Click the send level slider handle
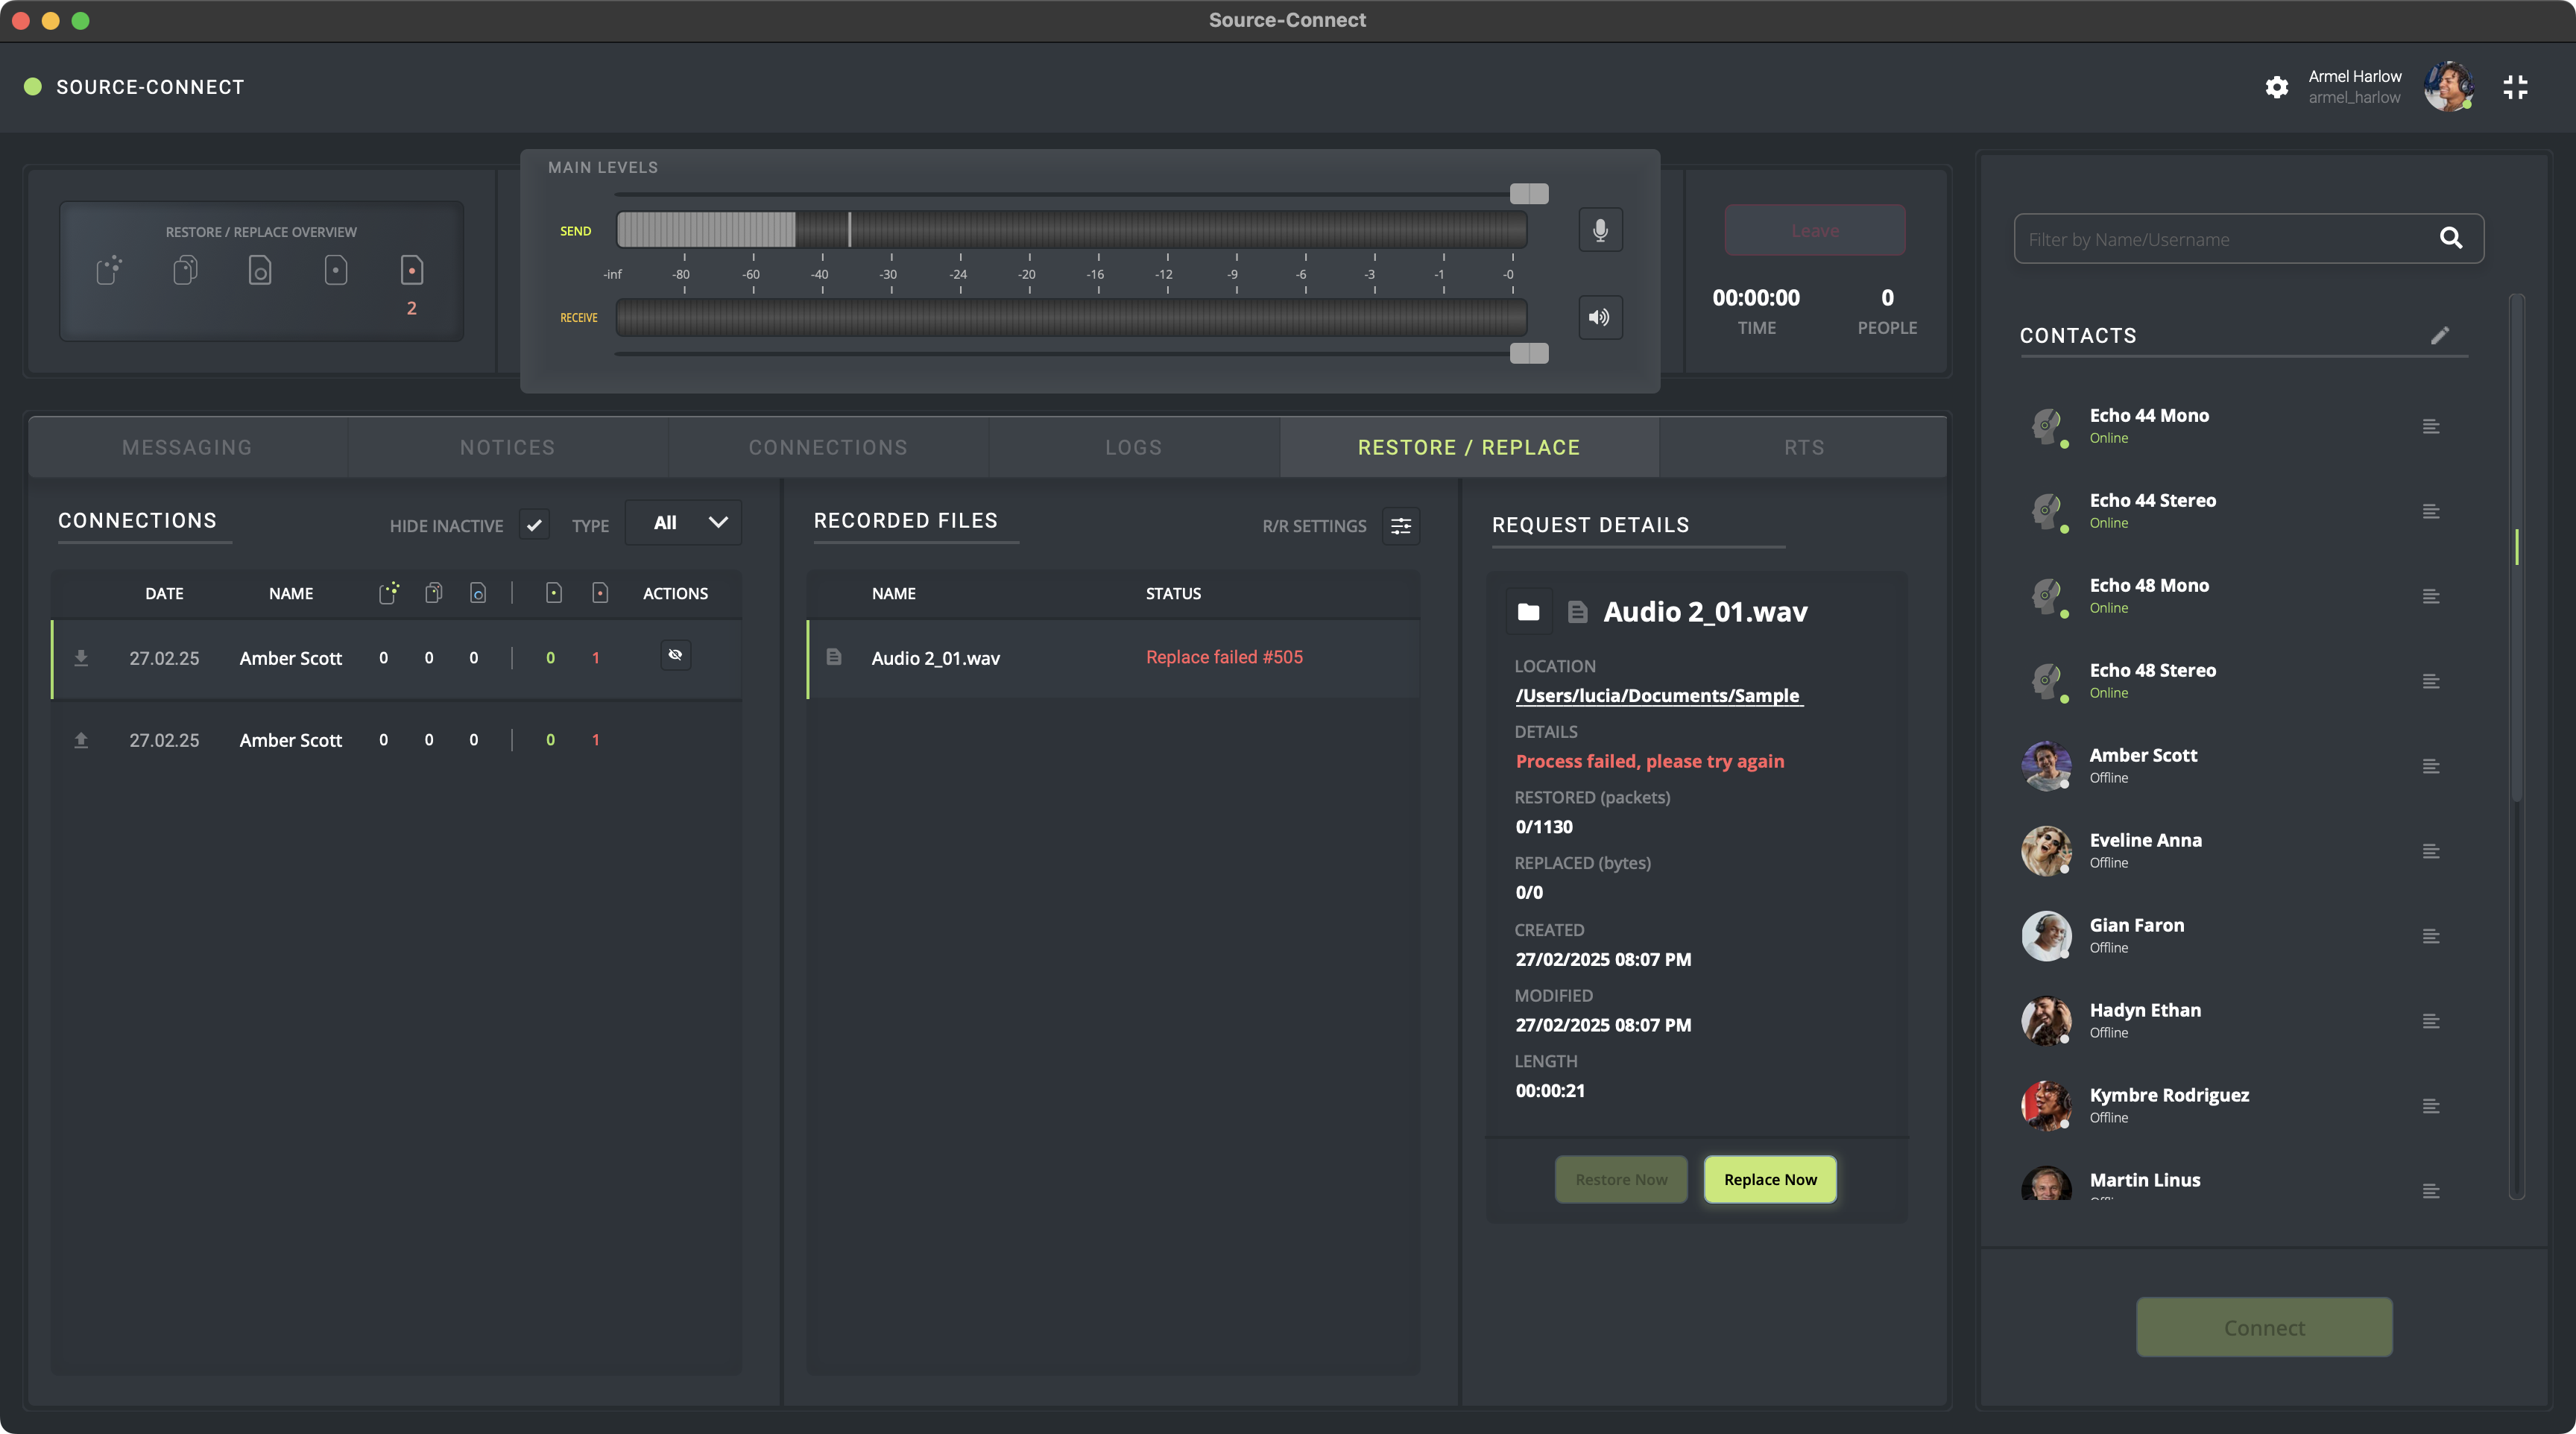This screenshot has width=2576, height=1434. click(1528, 194)
